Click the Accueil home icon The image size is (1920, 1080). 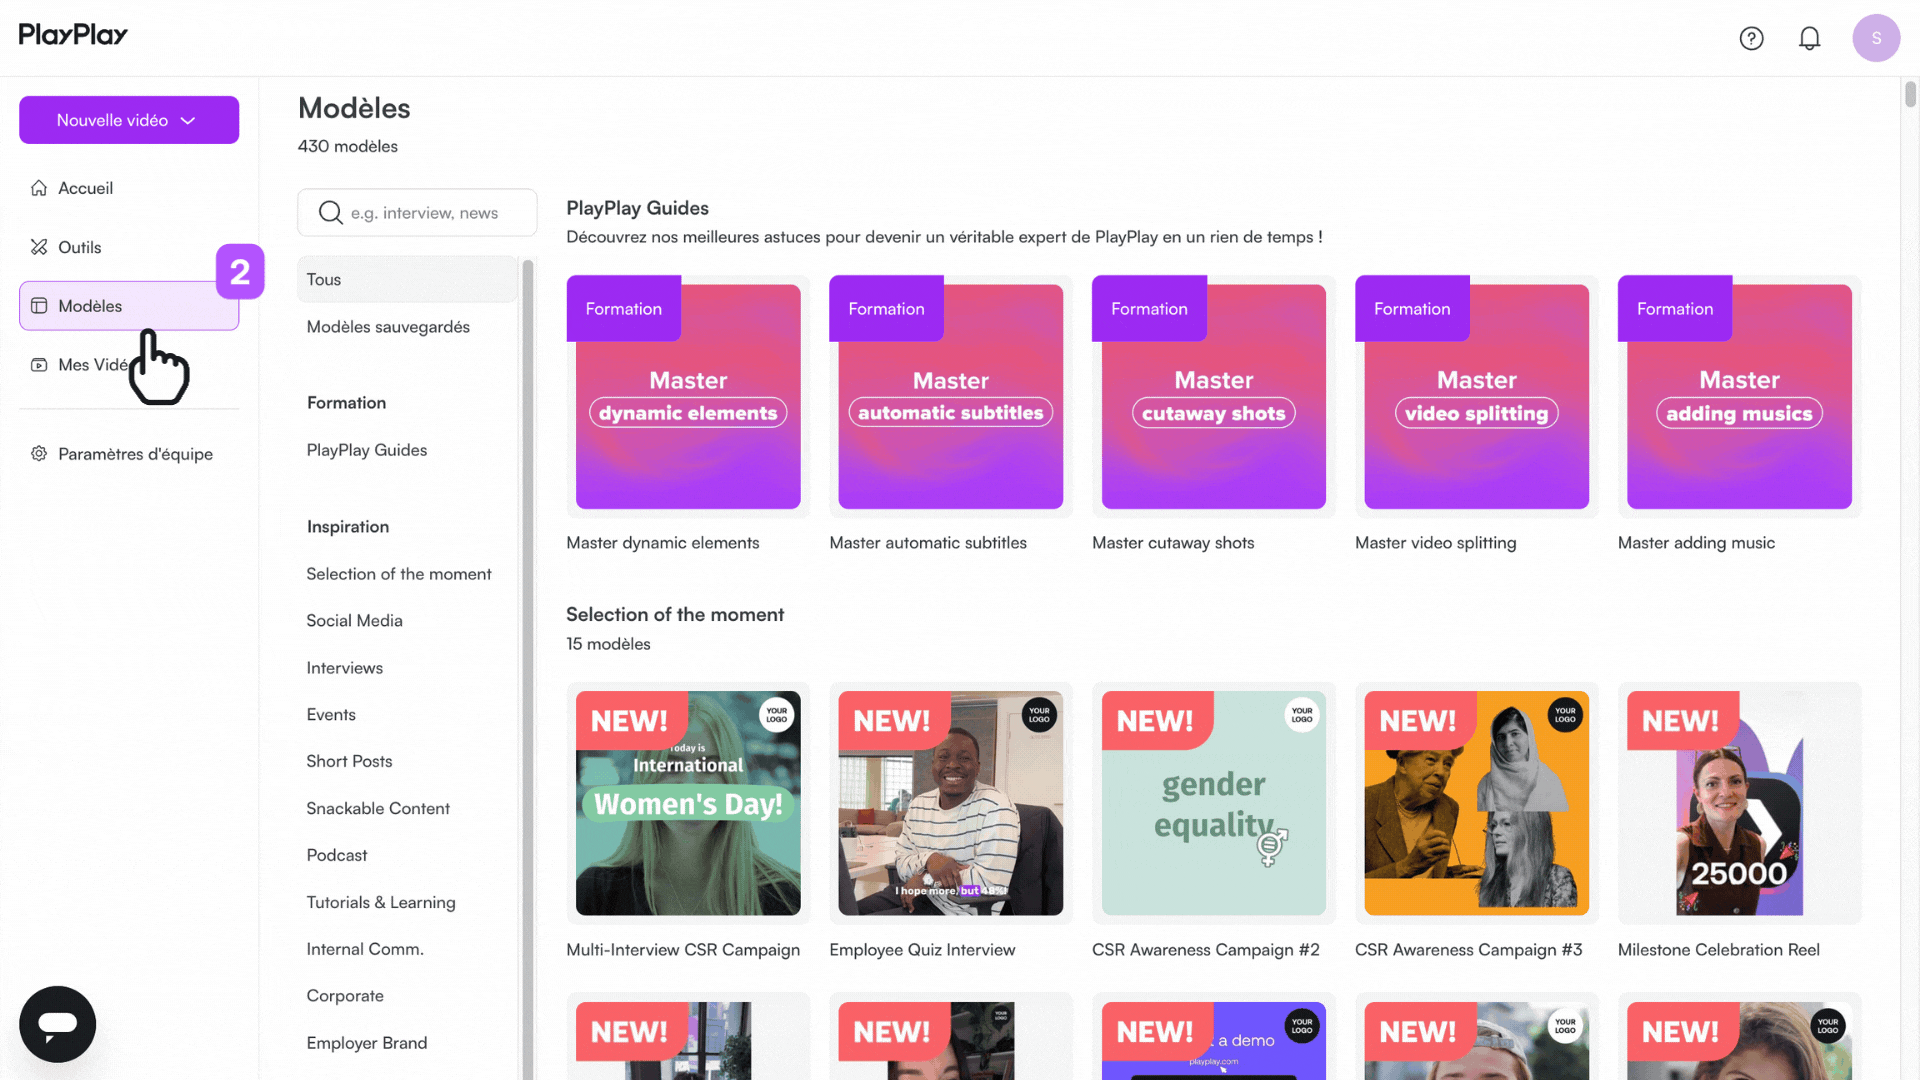(39, 188)
